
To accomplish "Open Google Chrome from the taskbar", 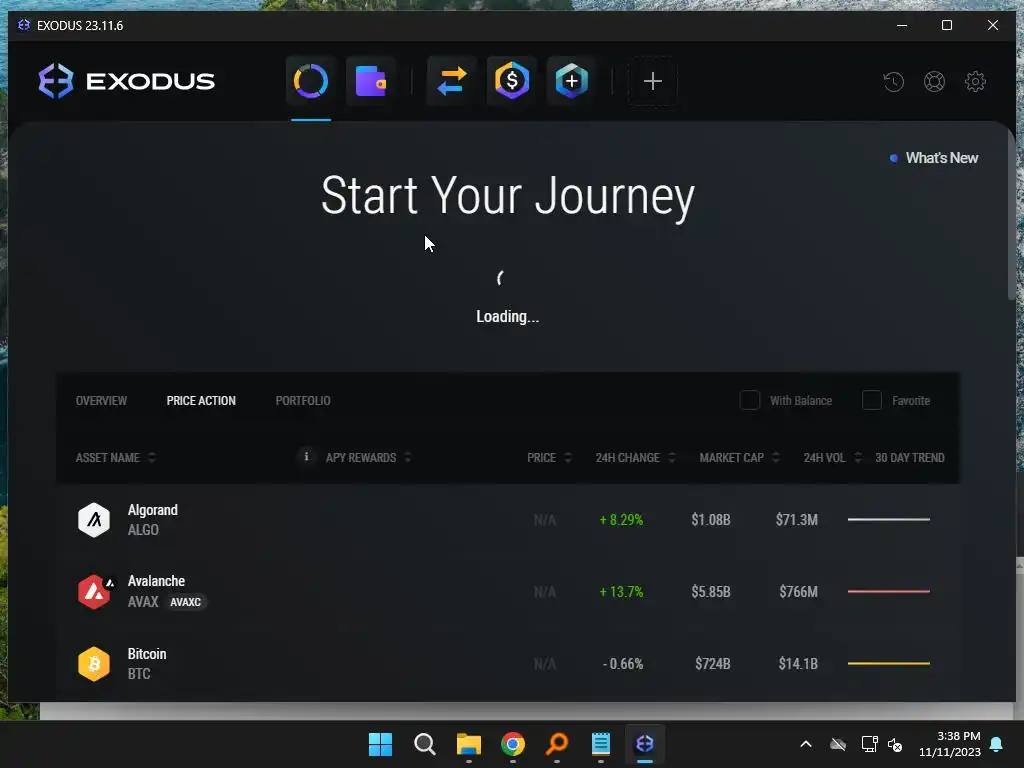I will (x=513, y=744).
